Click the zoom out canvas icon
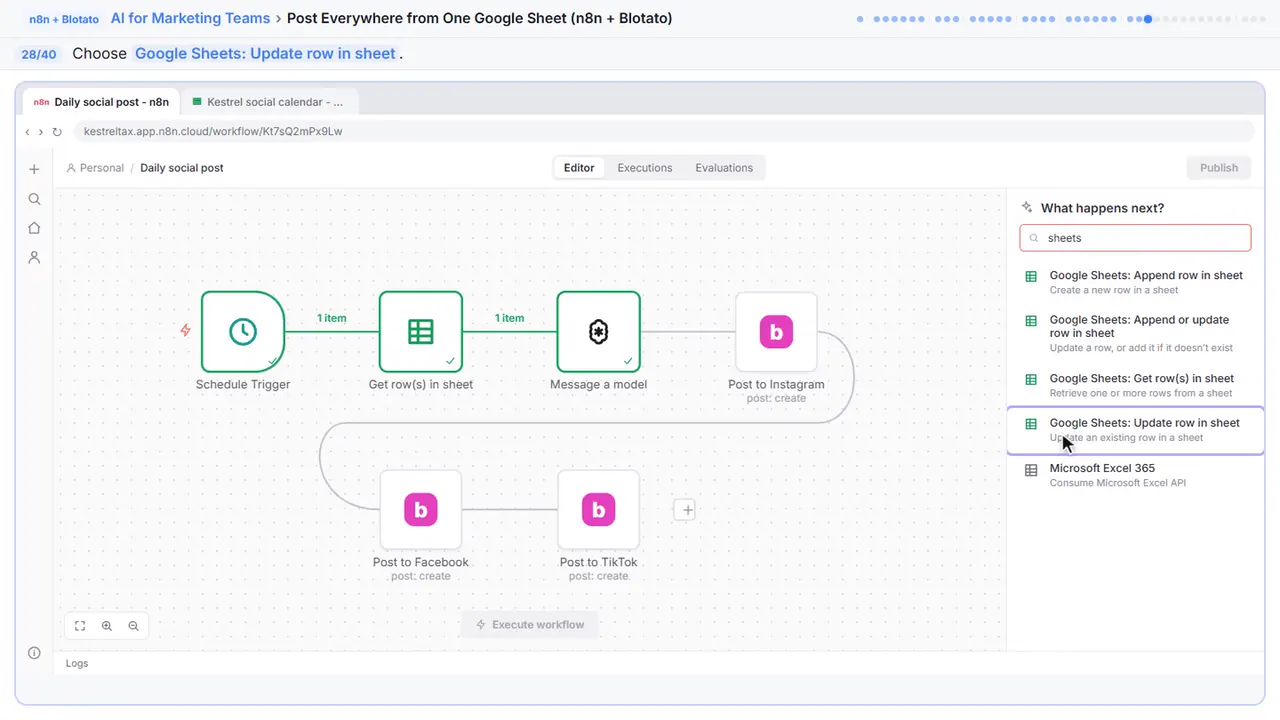Screen dimensions: 1280x720 coord(133,626)
